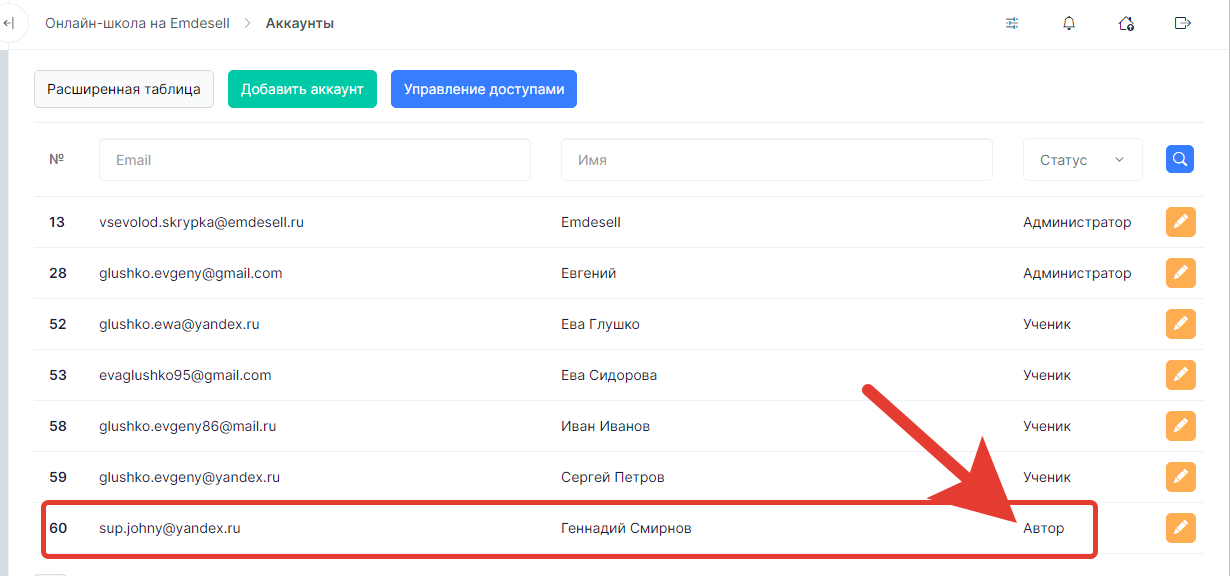
Task: Open the Онлайн-школа на Emdesell breadcrumb
Action: 137,23
